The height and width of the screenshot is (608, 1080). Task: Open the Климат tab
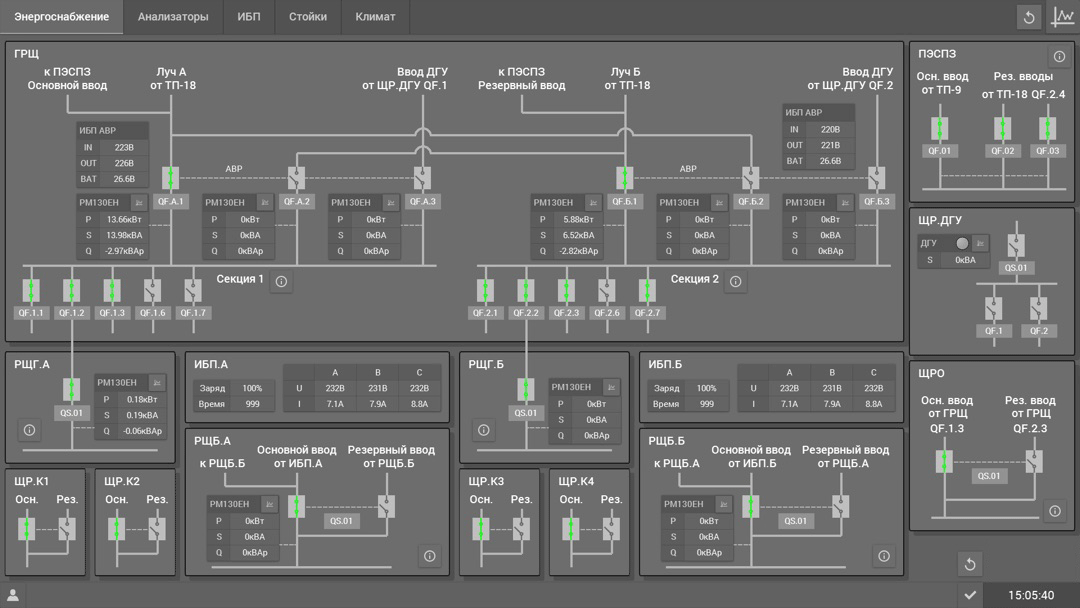coord(375,17)
